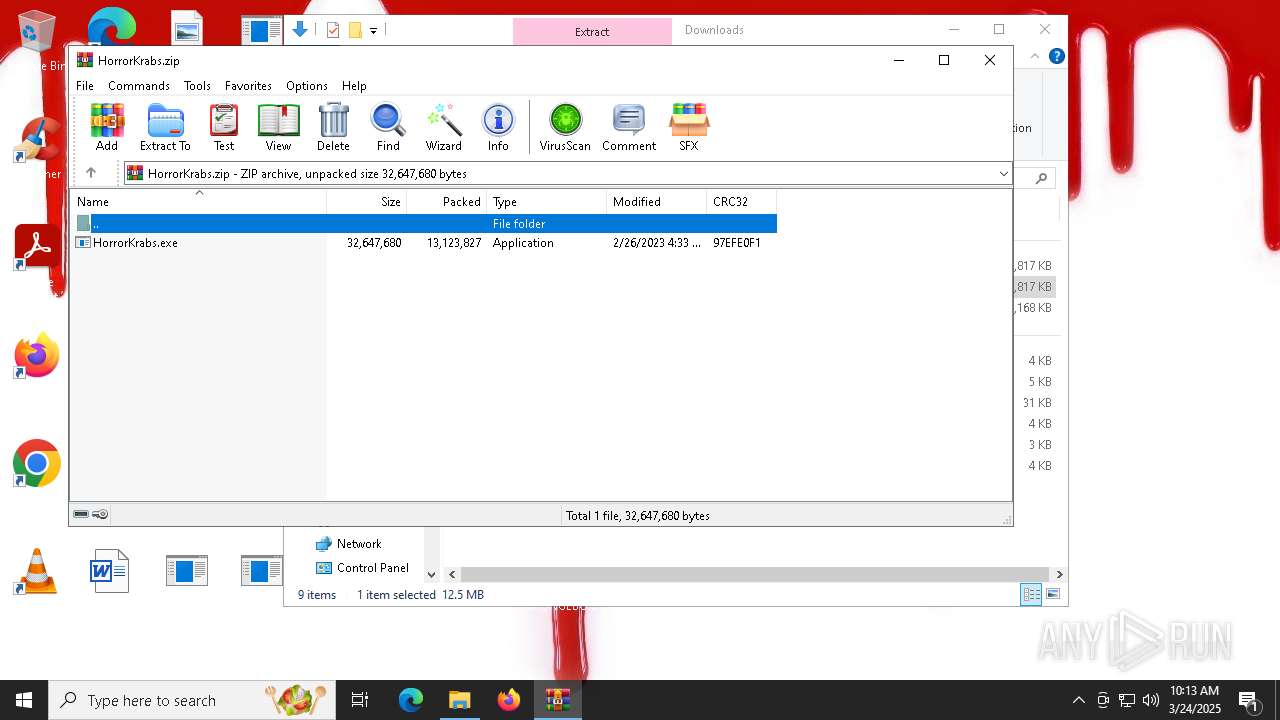Open the Commands menu
Viewport: 1280px width, 720px height.
[139, 86]
